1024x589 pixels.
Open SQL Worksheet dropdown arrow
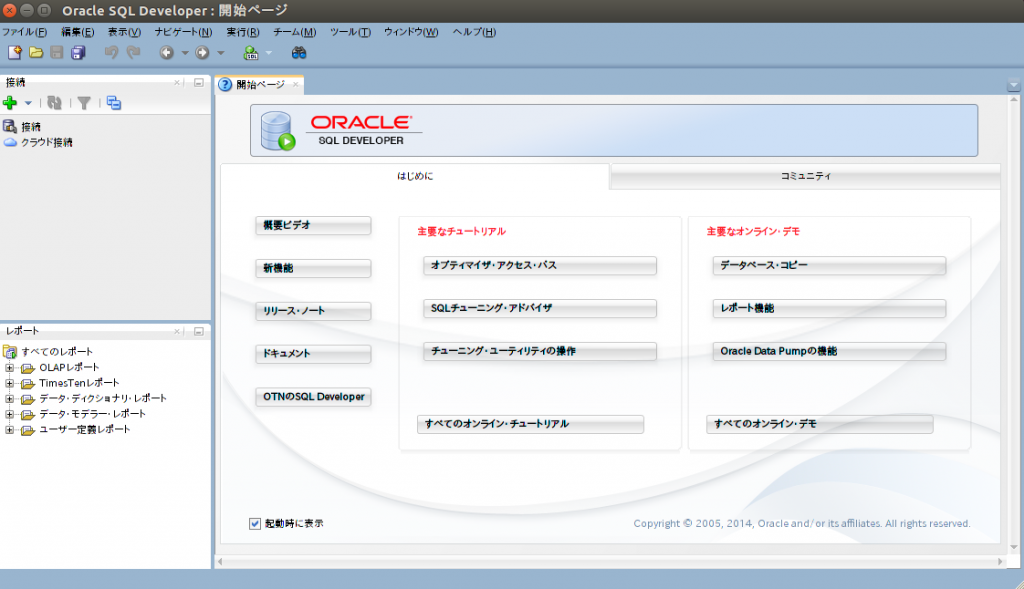coord(268,53)
